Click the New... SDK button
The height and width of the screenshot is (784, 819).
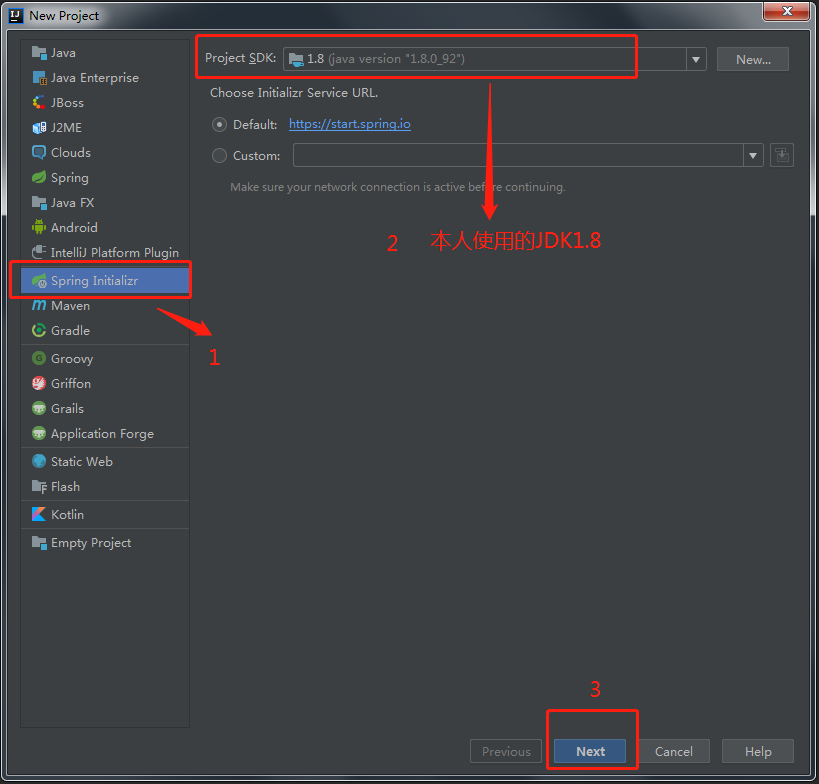click(753, 60)
